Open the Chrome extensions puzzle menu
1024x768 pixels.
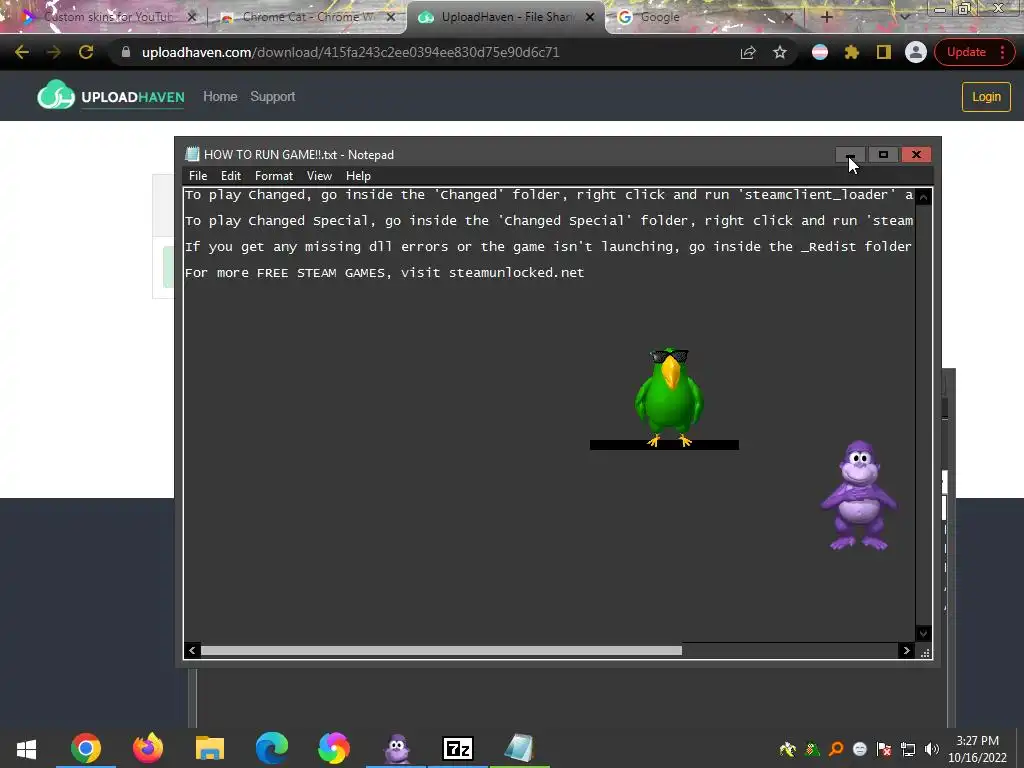coord(852,52)
